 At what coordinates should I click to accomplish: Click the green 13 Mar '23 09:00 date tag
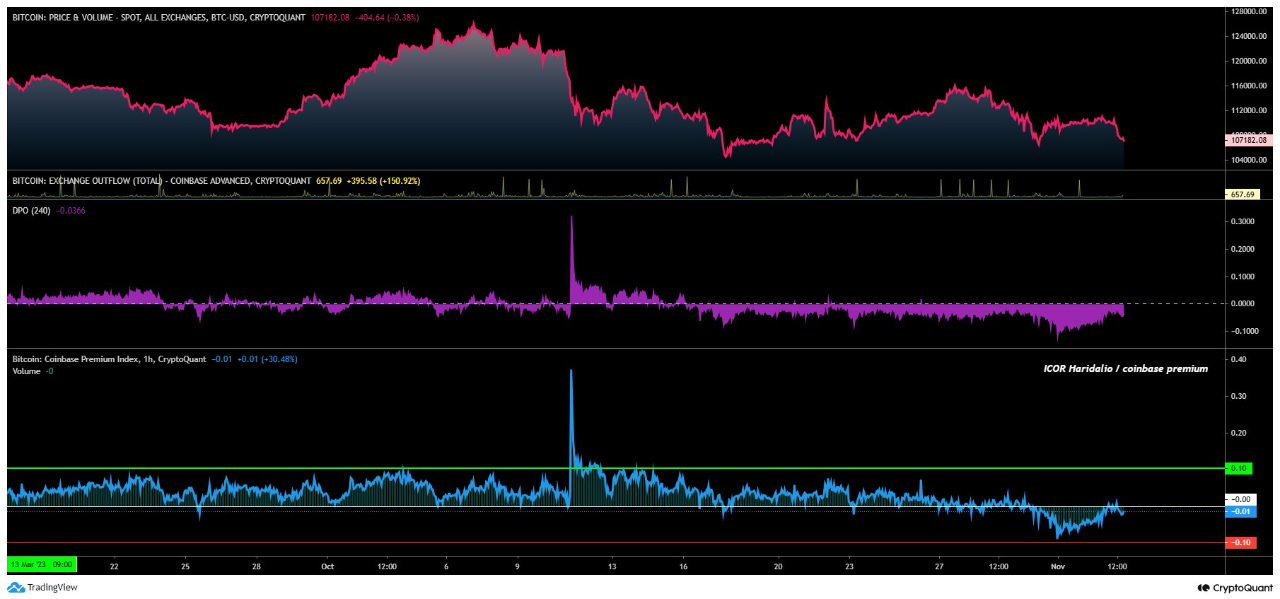point(41,565)
